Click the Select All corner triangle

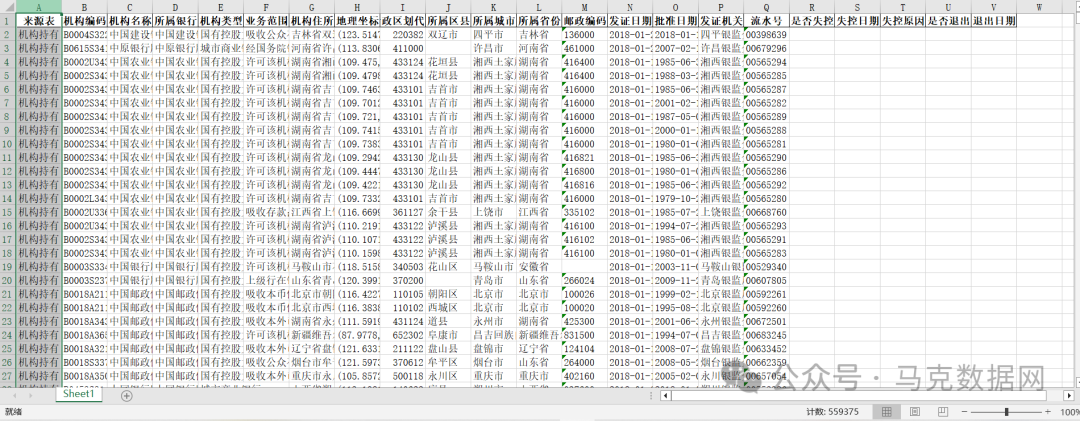point(8,6)
